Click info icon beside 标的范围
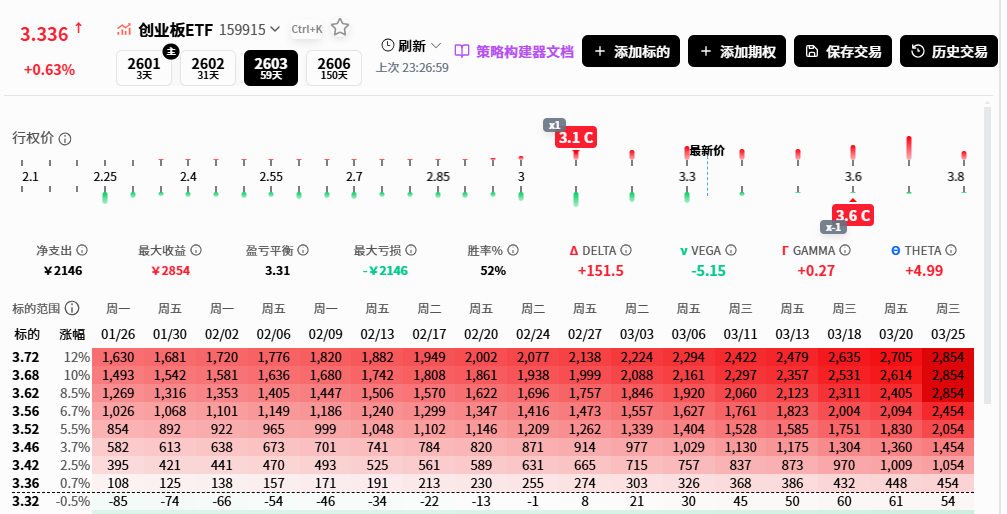The image size is (1007, 514). 72,309
